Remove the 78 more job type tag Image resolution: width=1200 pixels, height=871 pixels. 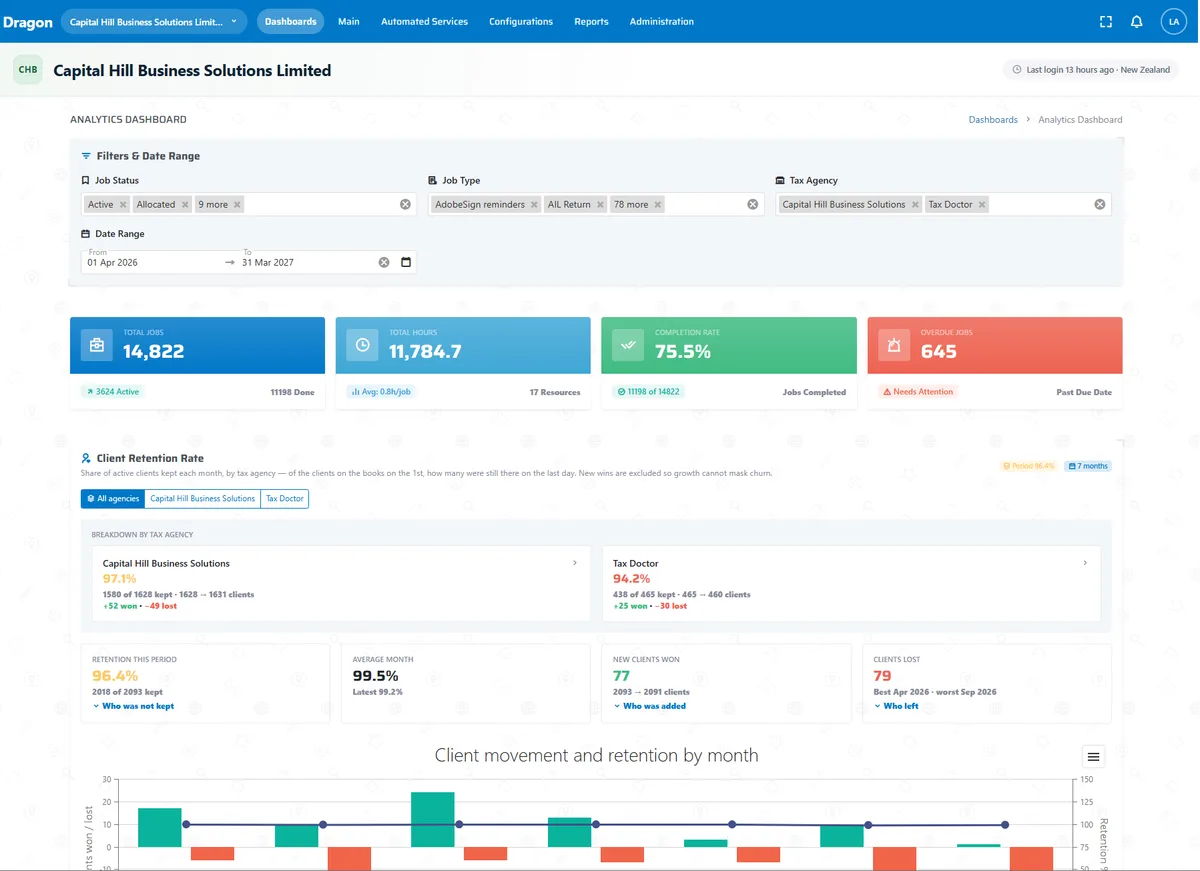[657, 204]
